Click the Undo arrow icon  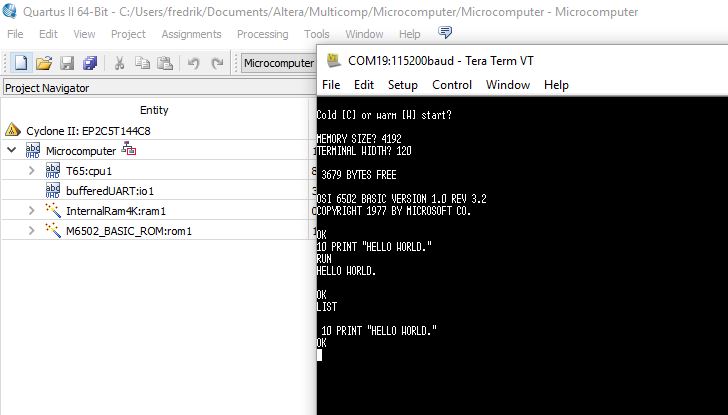click(193, 63)
